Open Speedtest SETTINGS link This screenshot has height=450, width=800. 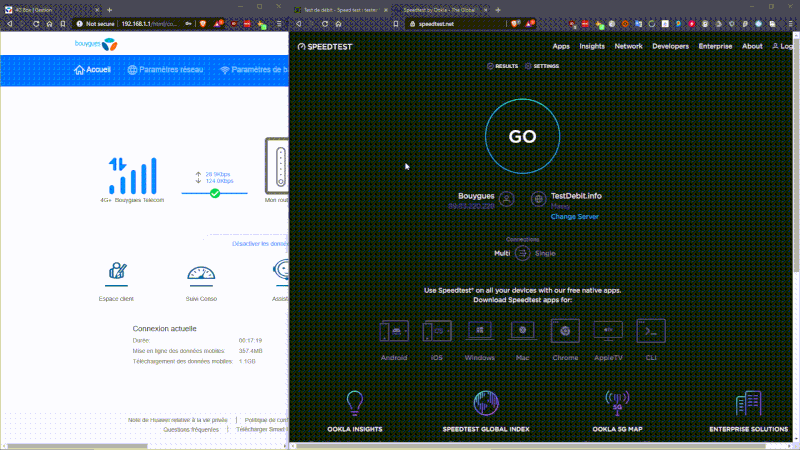(542, 66)
